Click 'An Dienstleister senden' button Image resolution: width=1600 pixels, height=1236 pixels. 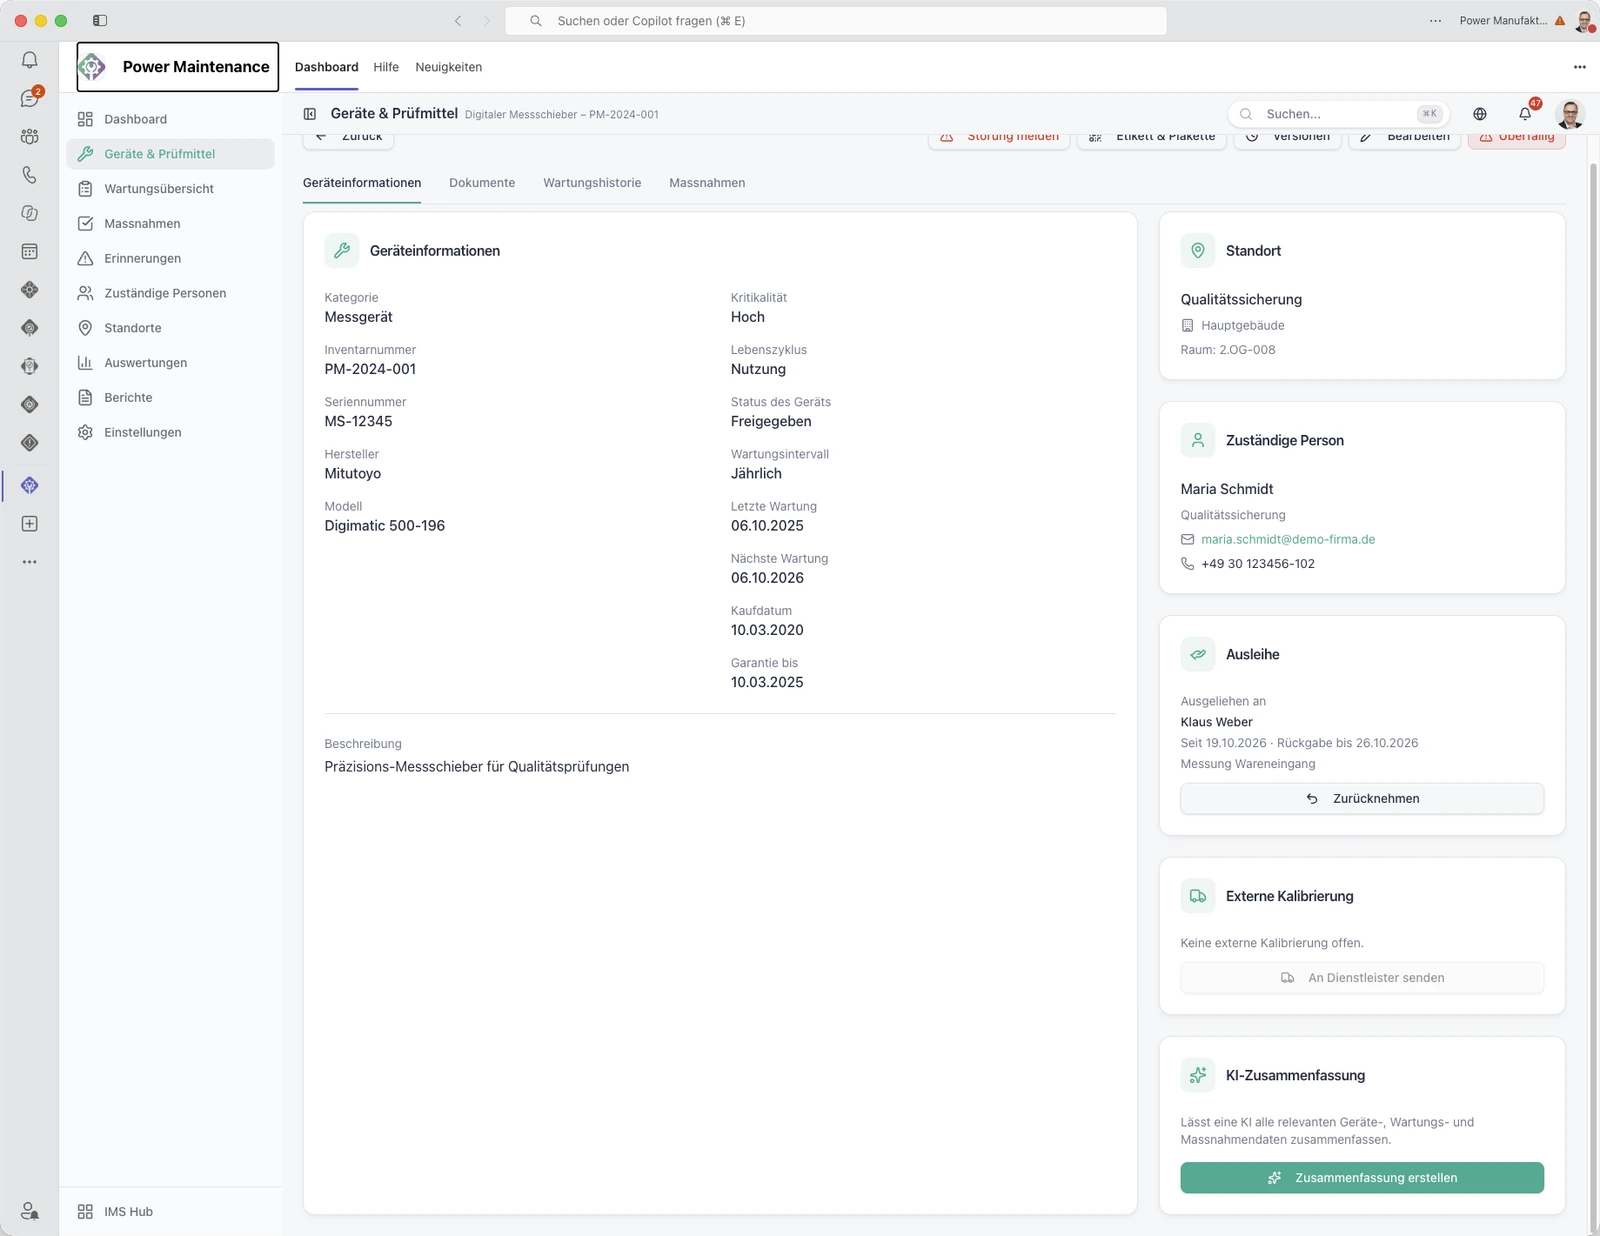[x=1362, y=978]
